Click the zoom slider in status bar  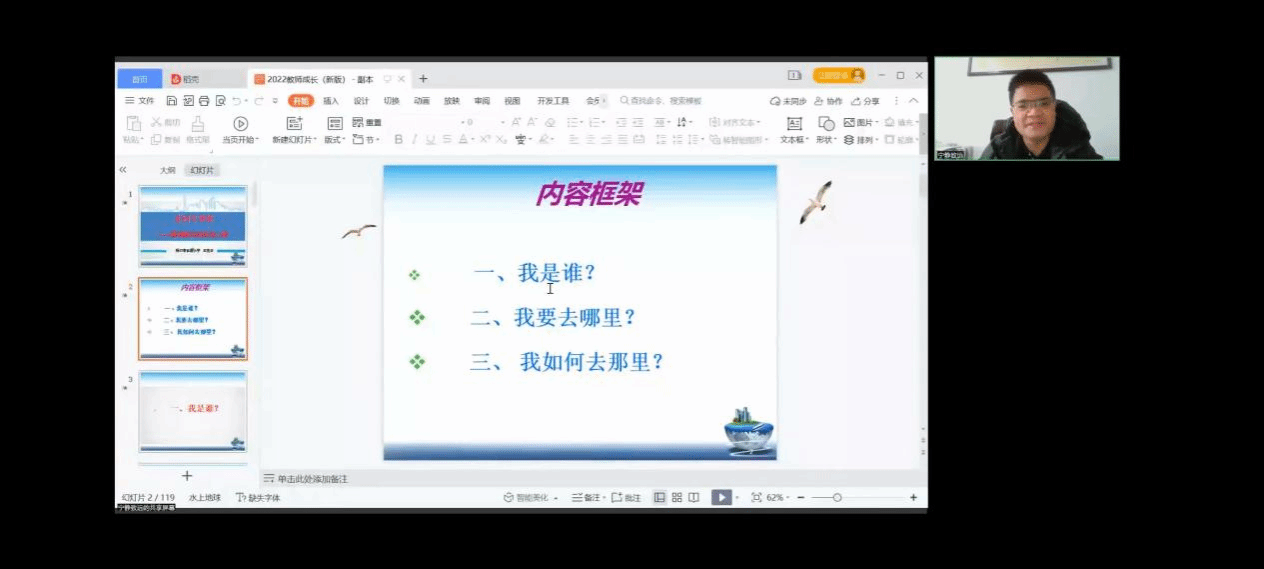click(x=837, y=497)
